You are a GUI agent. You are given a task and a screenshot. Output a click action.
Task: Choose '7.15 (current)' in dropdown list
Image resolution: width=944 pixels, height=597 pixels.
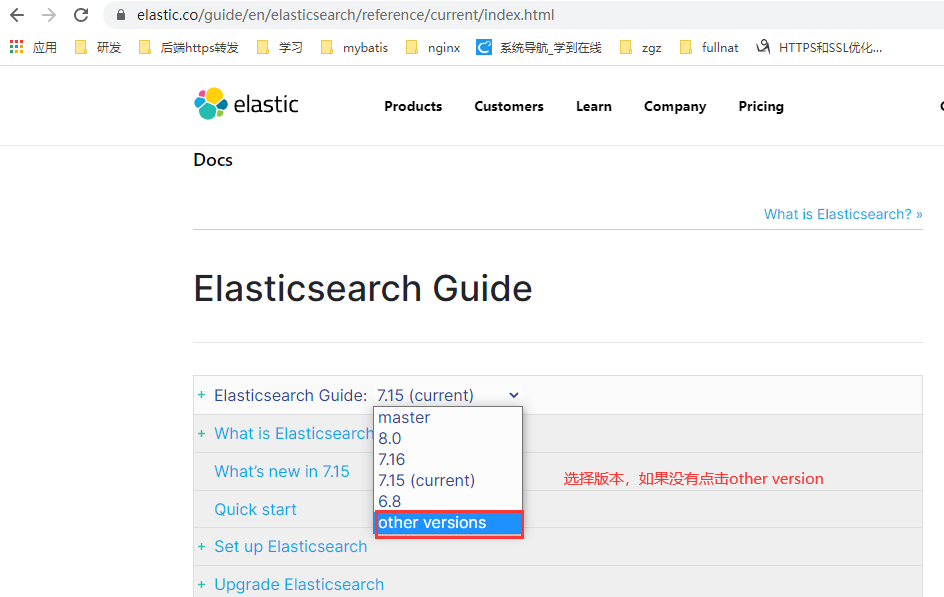coord(448,481)
